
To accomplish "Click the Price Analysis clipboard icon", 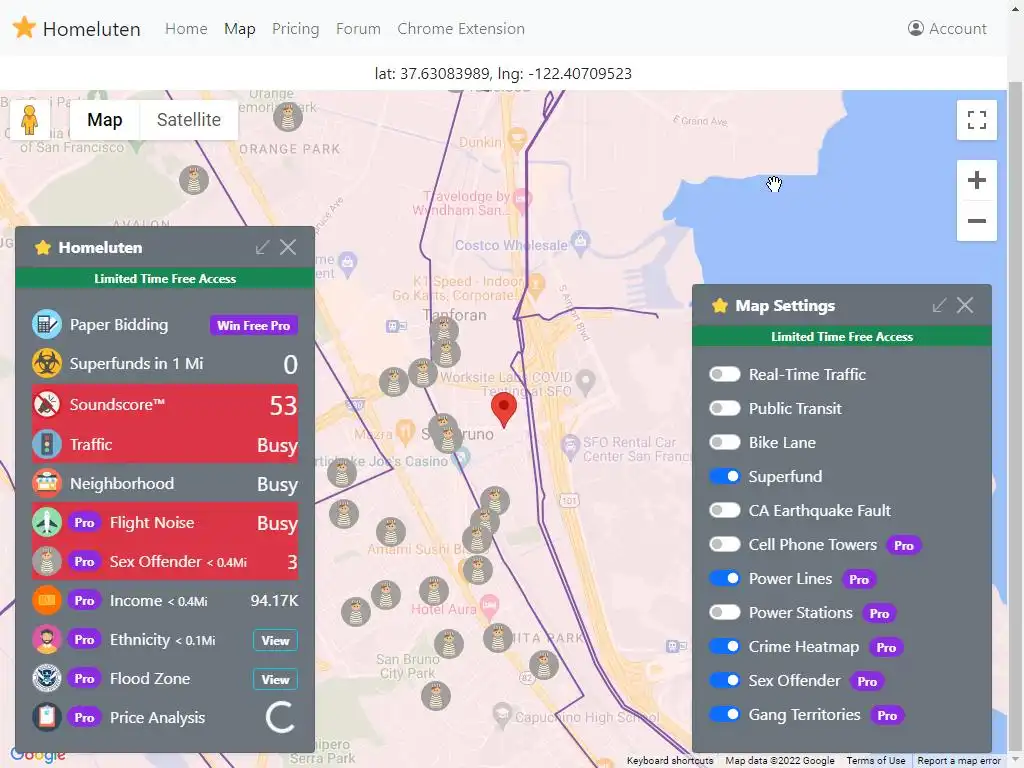I will tap(47, 717).
